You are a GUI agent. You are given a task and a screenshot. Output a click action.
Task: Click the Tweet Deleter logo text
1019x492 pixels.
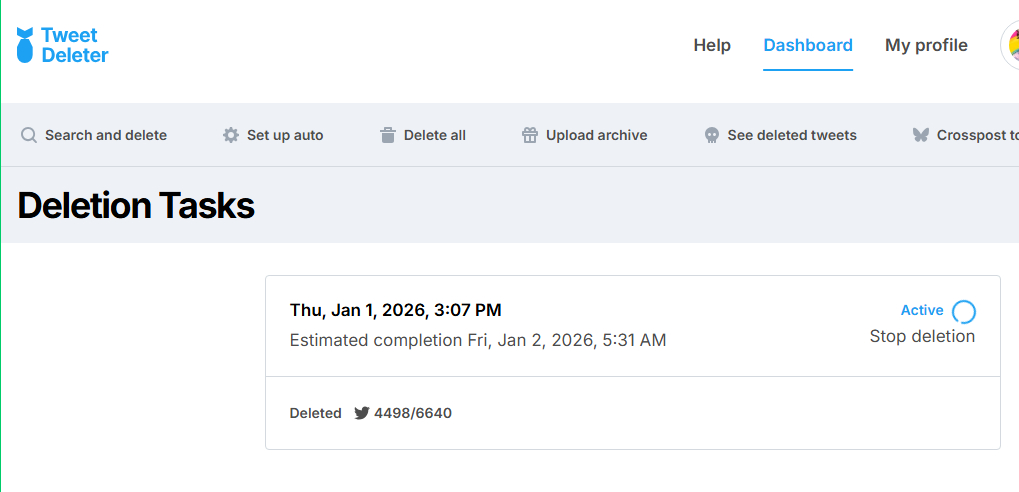point(75,45)
